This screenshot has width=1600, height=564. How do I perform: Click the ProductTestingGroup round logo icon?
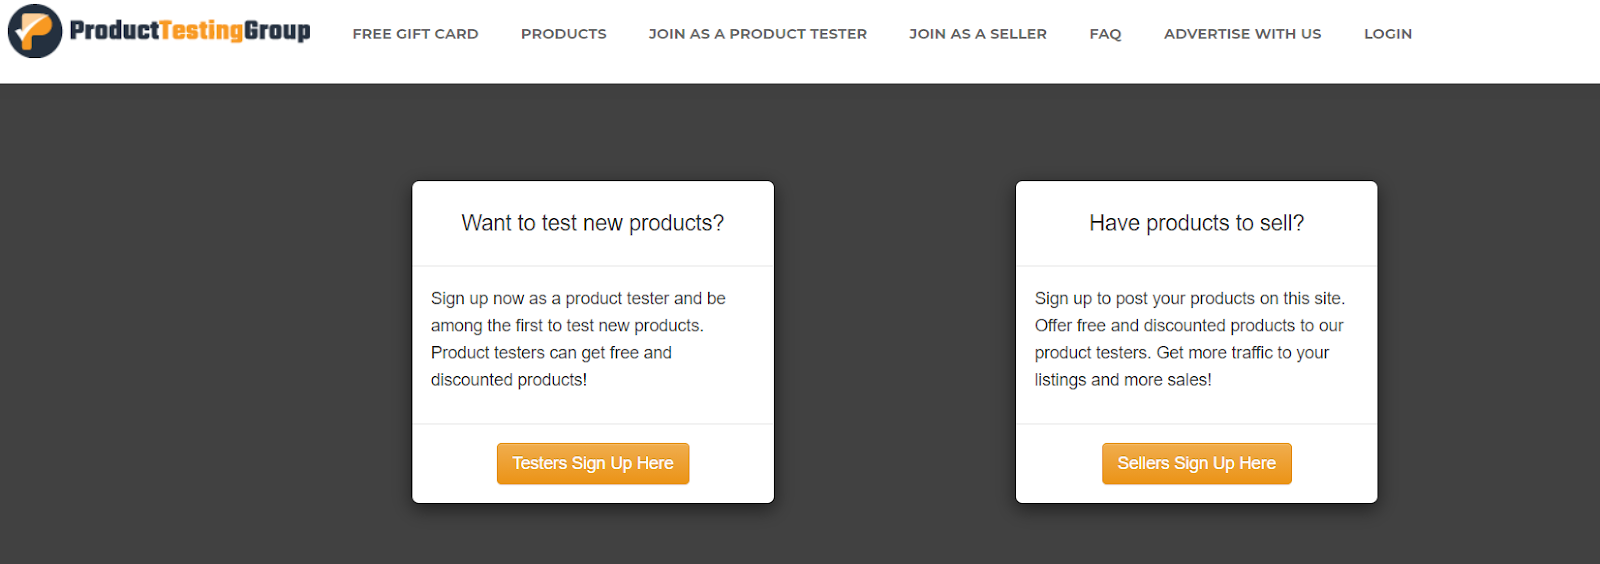pyautogui.click(x=35, y=31)
